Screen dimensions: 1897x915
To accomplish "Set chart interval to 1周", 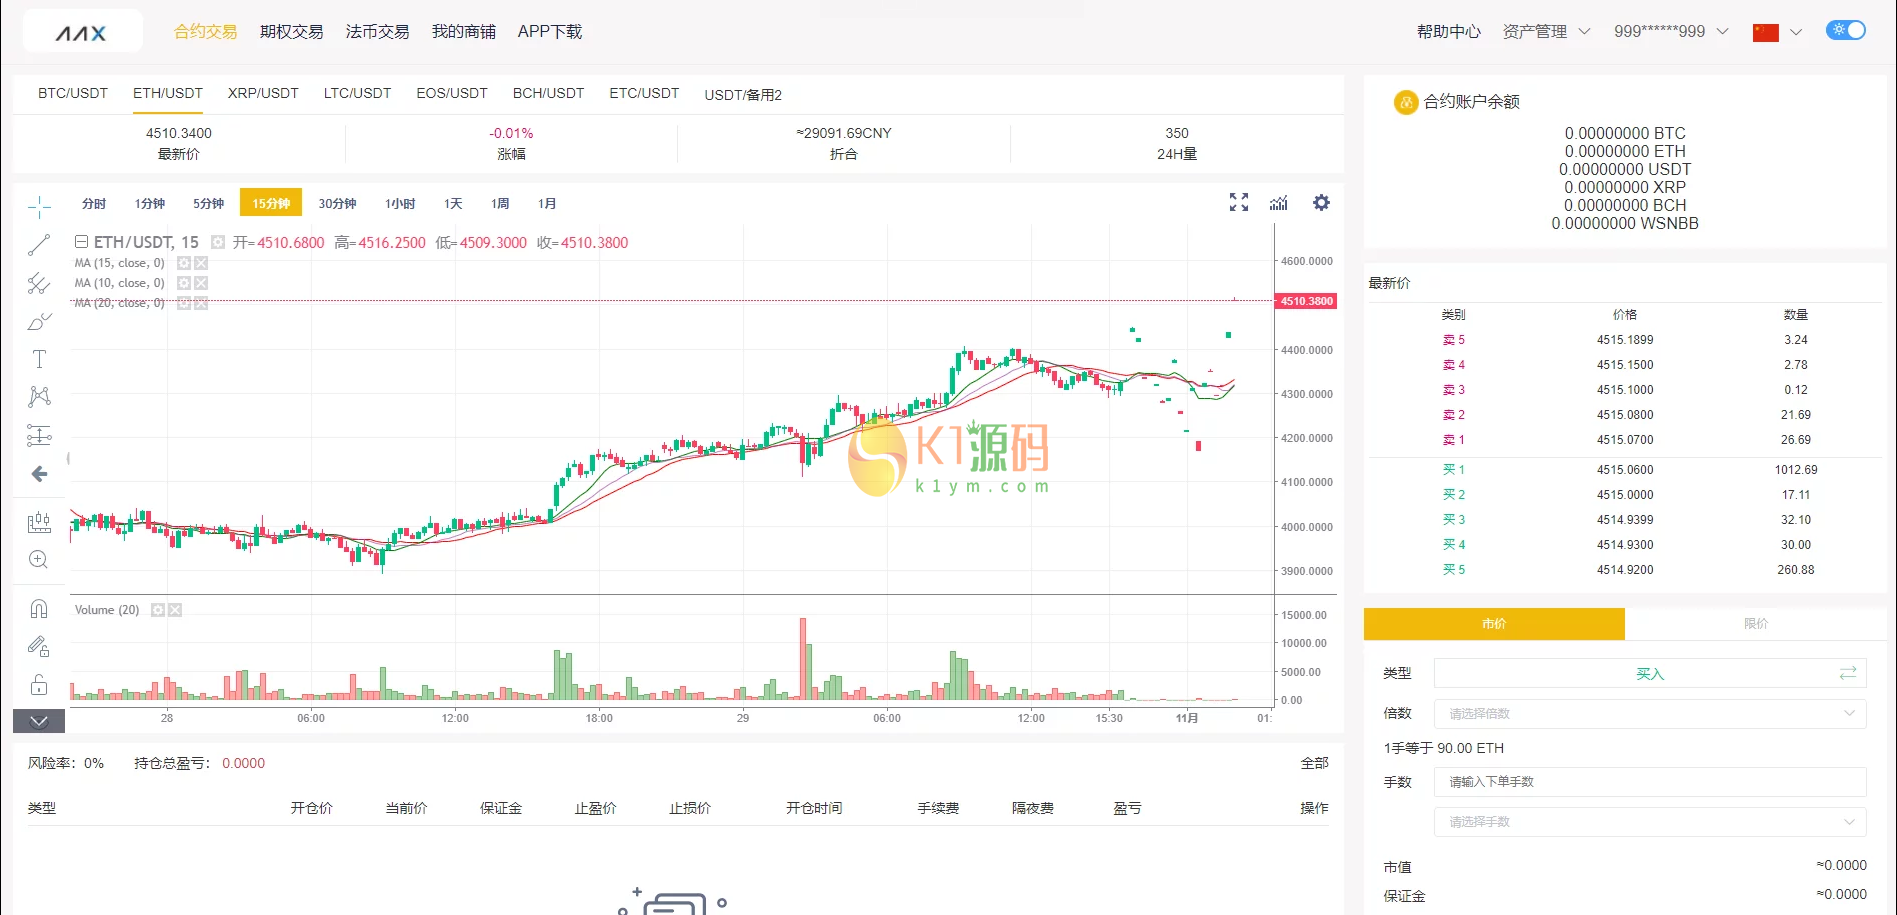I will 500,203.
